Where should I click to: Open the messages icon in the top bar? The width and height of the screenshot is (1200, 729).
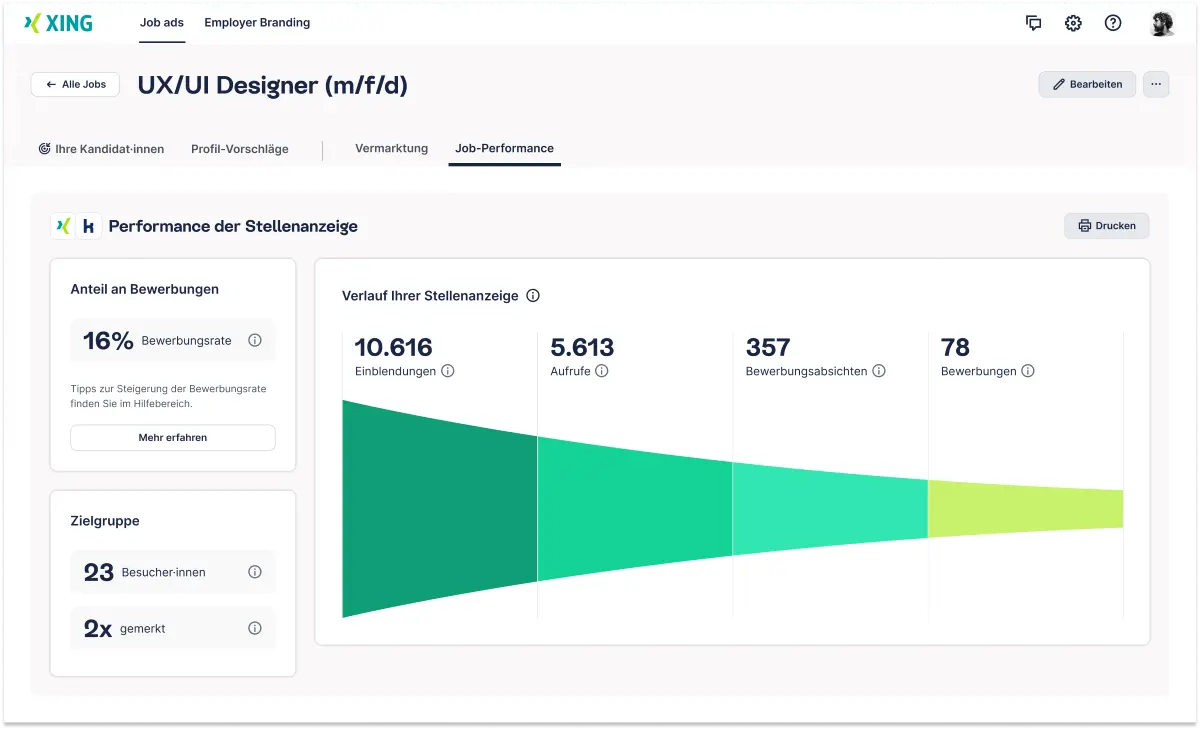pyautogui.click(x=1033, y=23)
